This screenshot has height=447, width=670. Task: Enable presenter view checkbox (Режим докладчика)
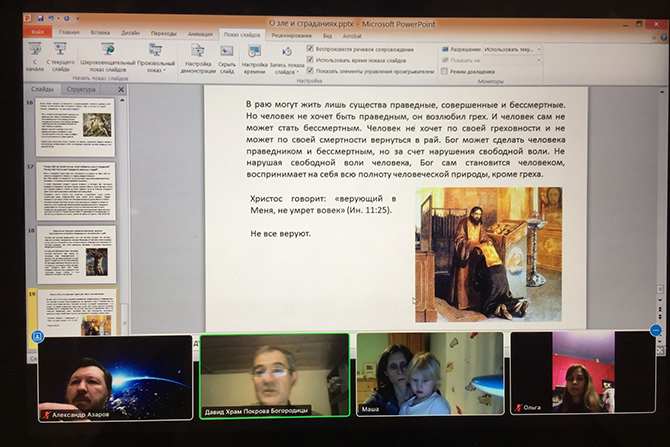pyautogui.click(x=444, y=71)
